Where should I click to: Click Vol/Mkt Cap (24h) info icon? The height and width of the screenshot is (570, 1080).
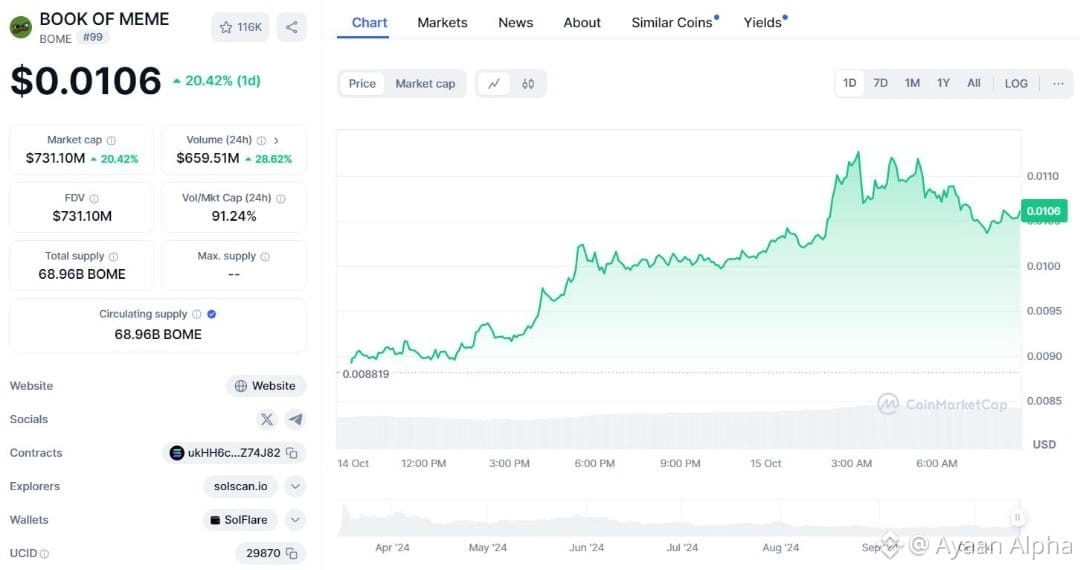[x=281, y=198]
